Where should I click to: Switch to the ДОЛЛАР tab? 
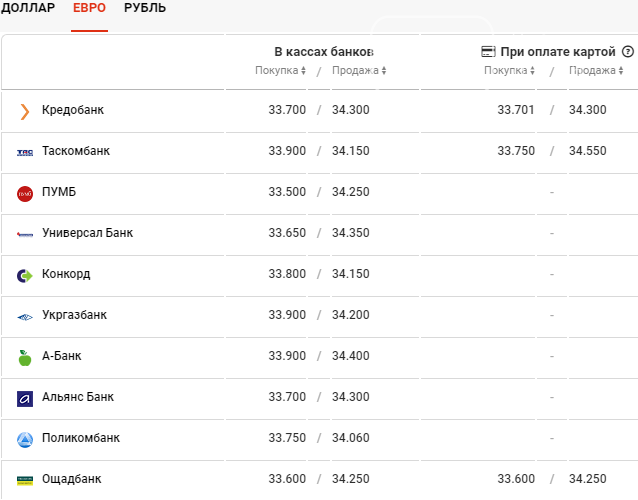[28, 8]
